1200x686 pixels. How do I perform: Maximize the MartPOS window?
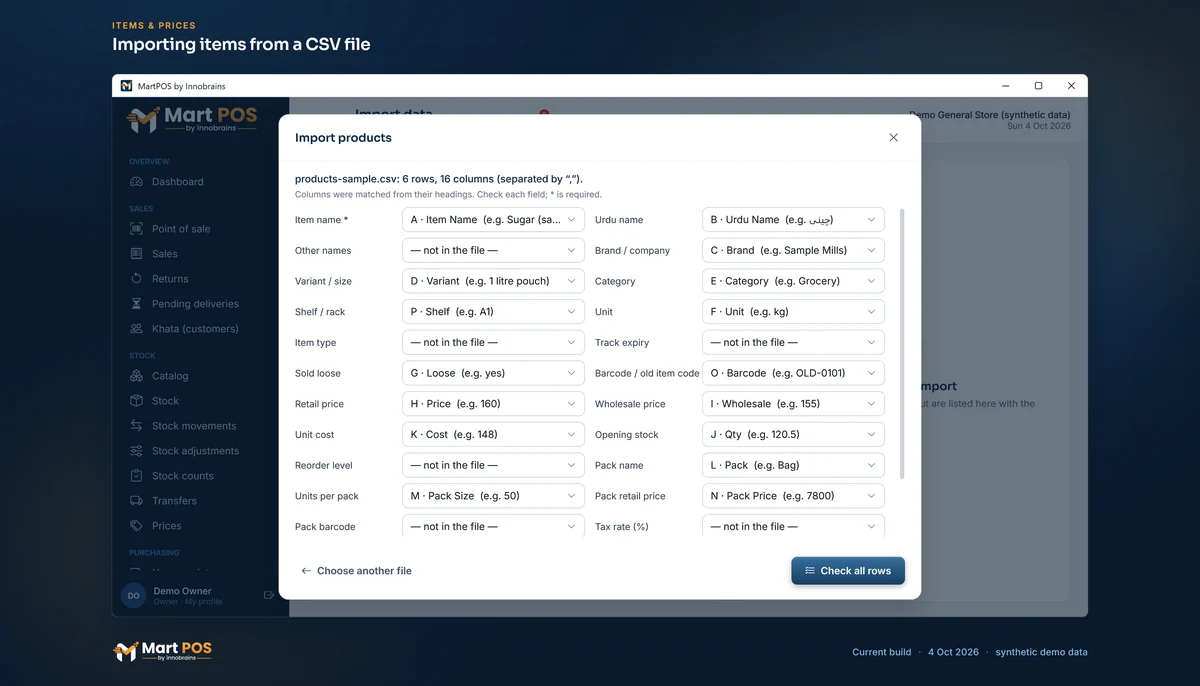[x=1038, y=86]
